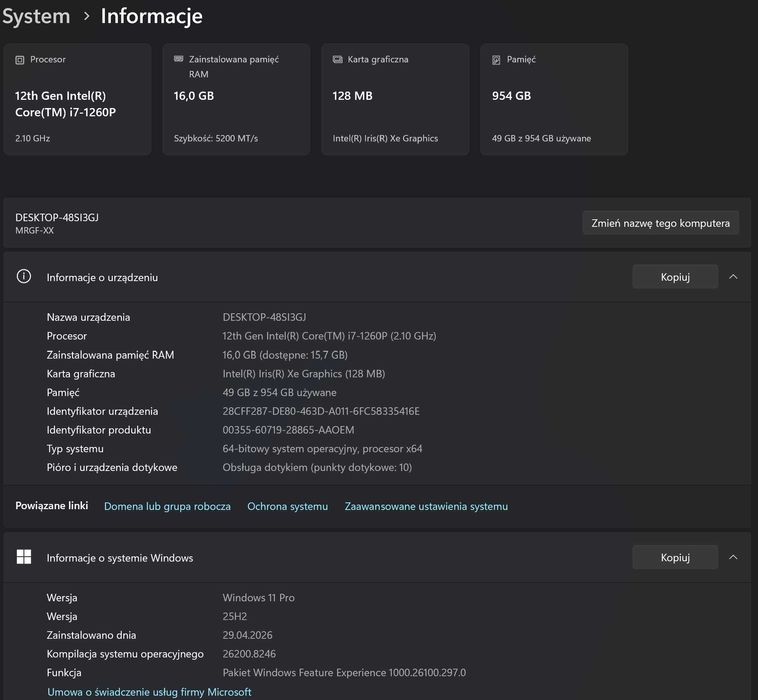Click 64-bitowy system operacyjny value
Image resolution: width=758 pixels, height=700 pixels.
[x=322, y=449]
